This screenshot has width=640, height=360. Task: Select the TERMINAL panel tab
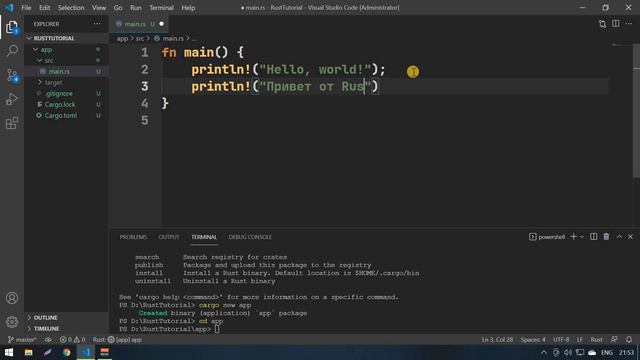click(x=204, y=237)
